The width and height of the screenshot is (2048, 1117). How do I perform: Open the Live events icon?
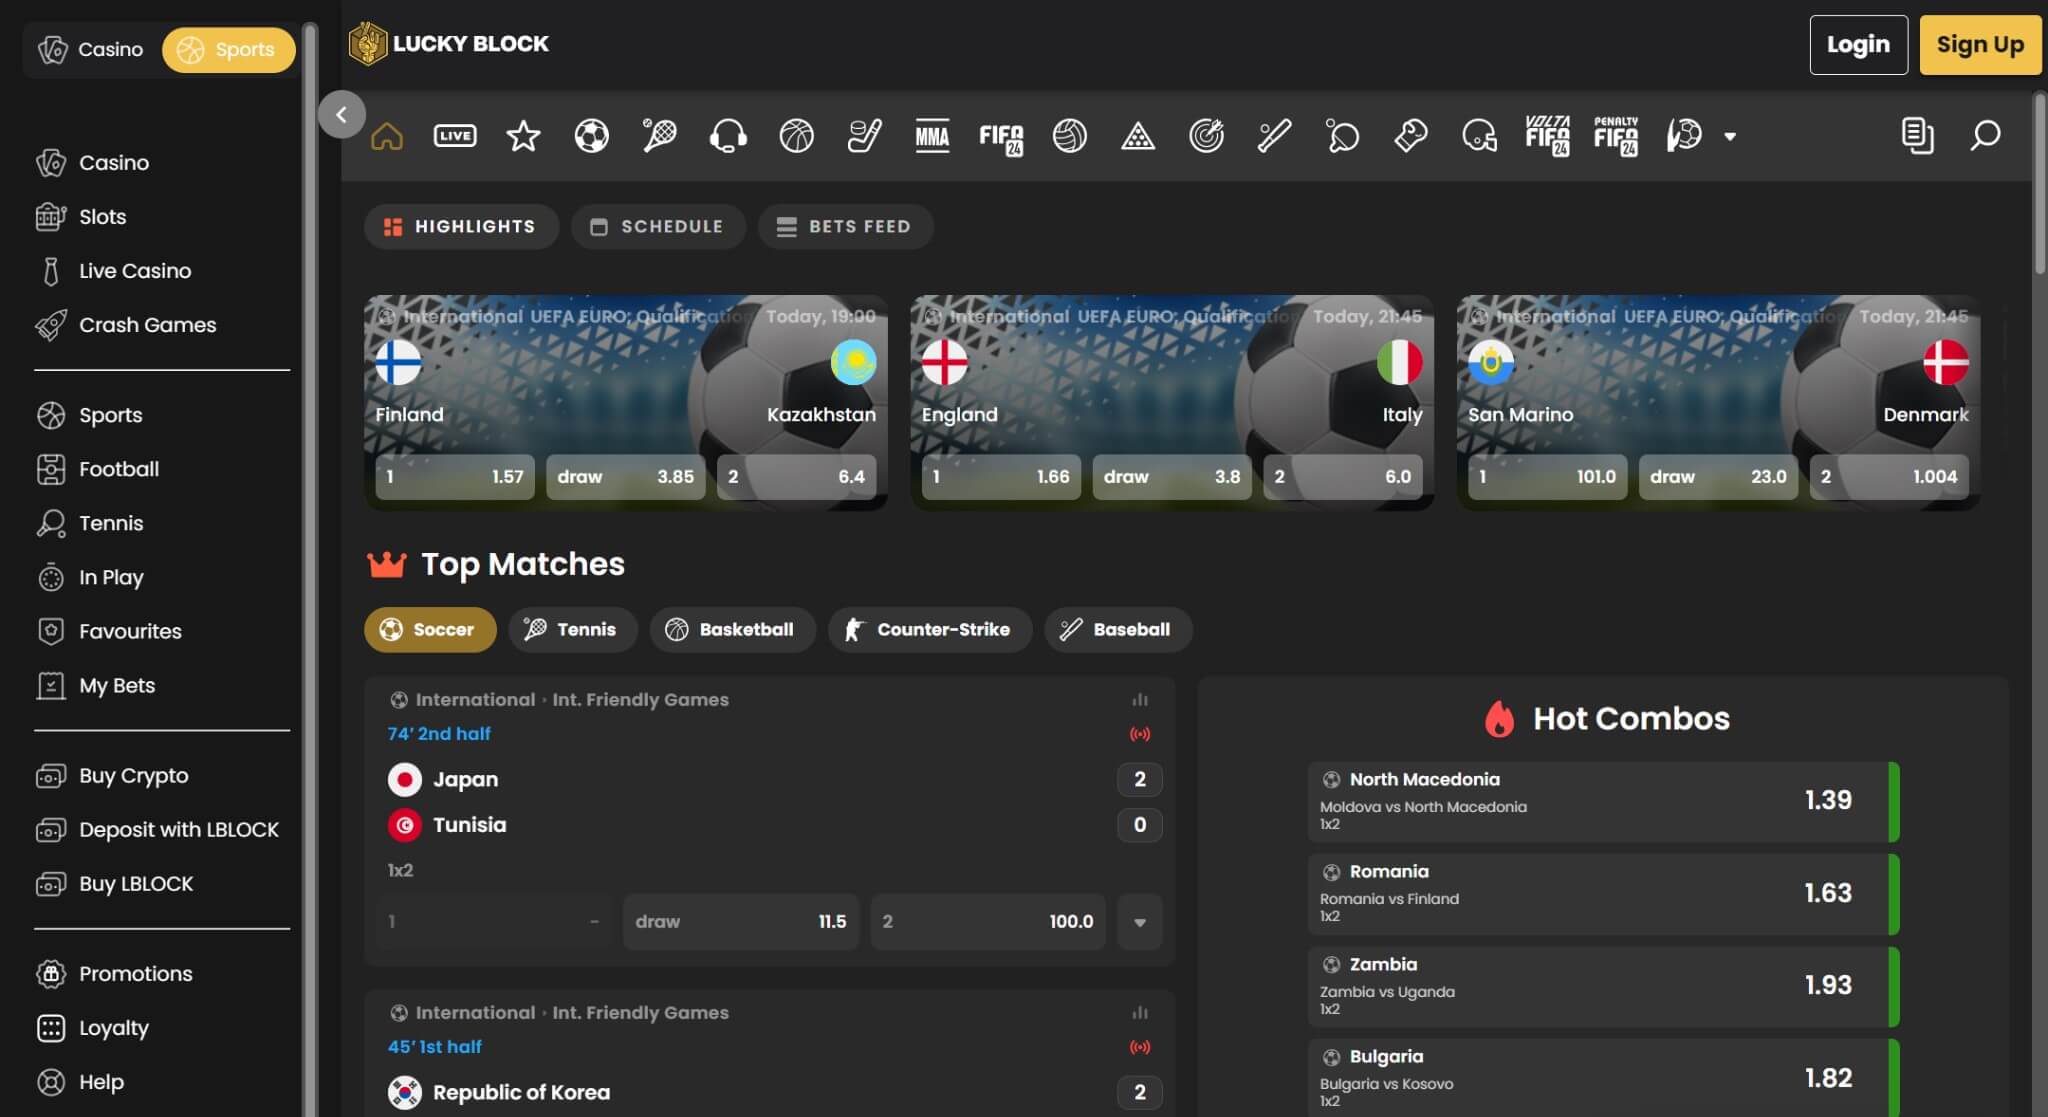455,136
